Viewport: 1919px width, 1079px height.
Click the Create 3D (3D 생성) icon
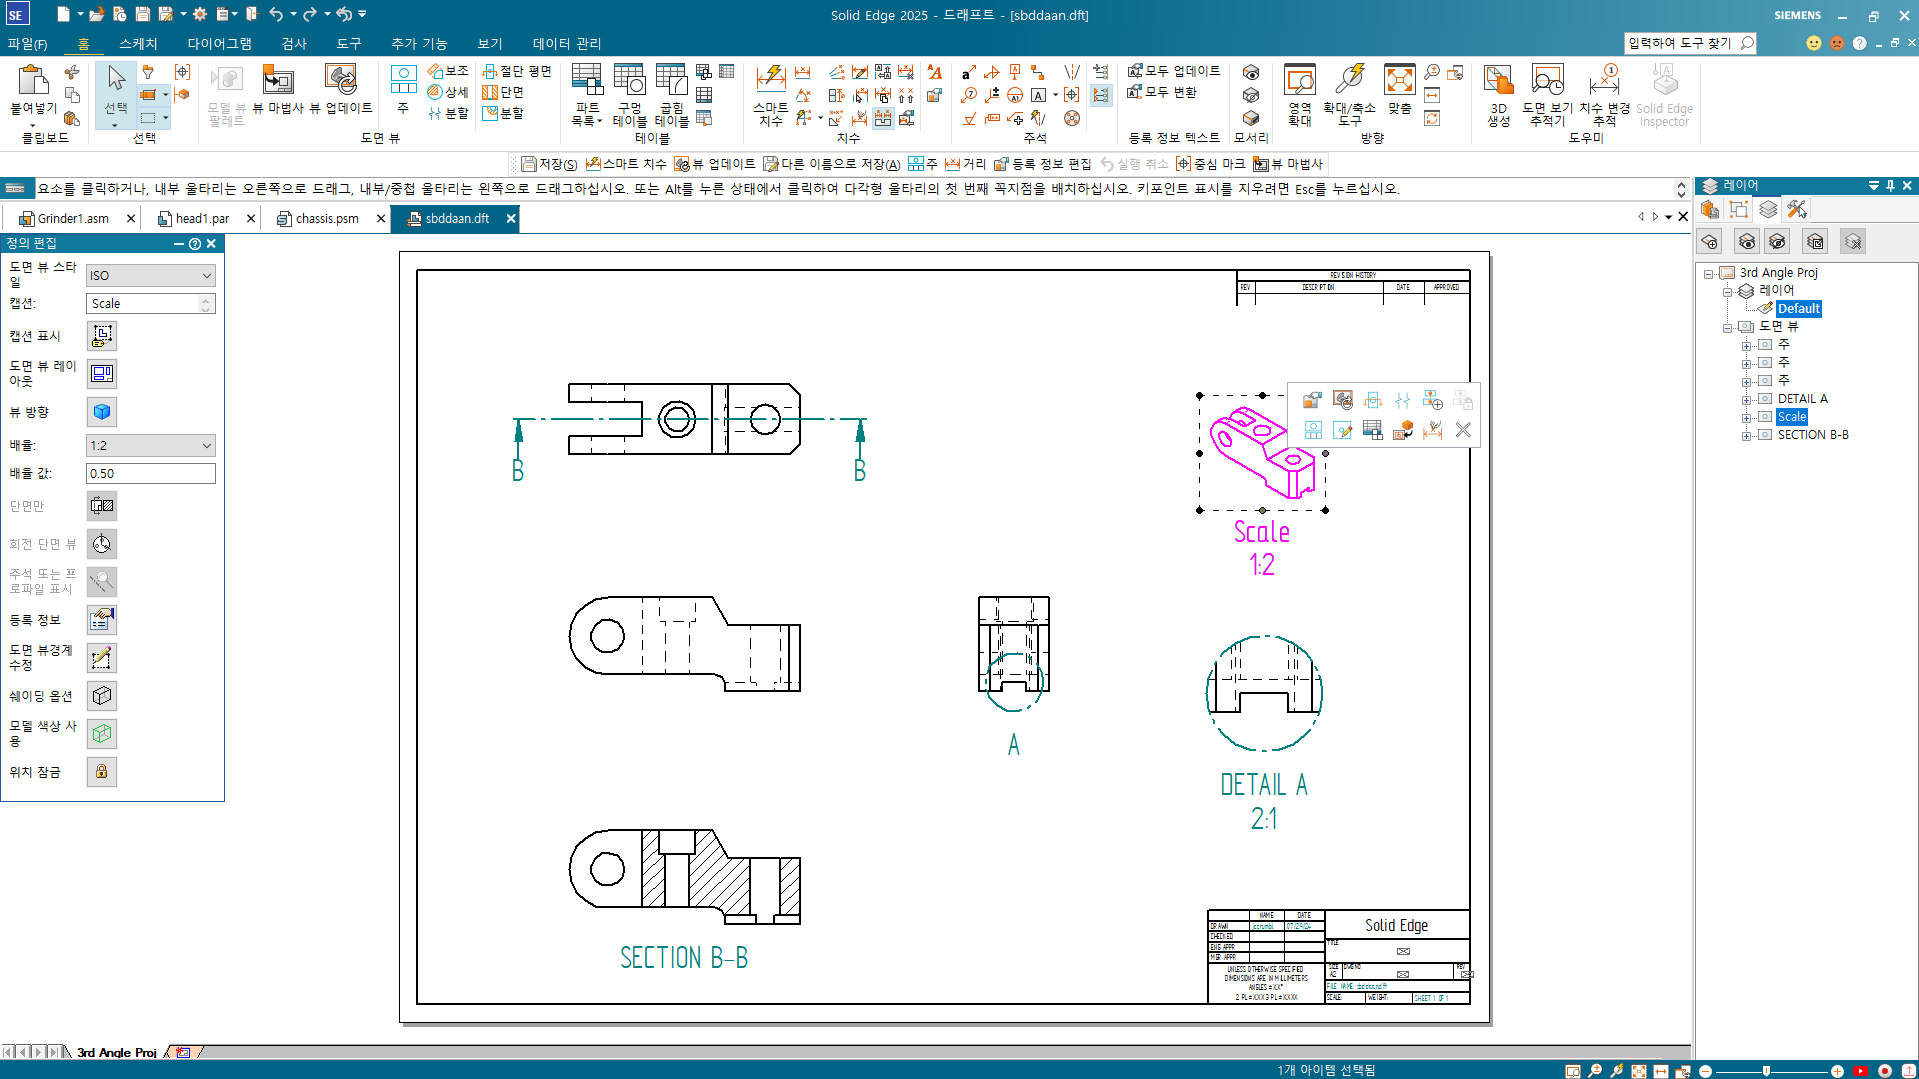(x=1498, y=94)
